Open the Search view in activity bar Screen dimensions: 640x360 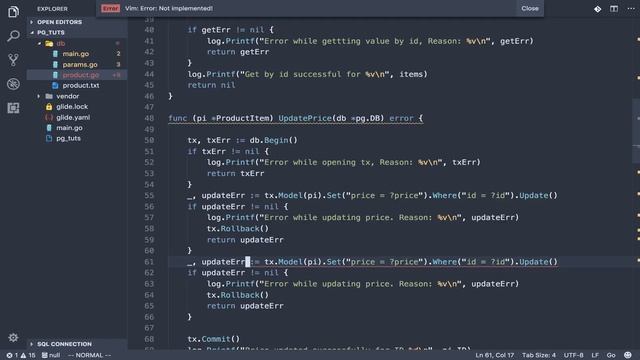[13, 36]
